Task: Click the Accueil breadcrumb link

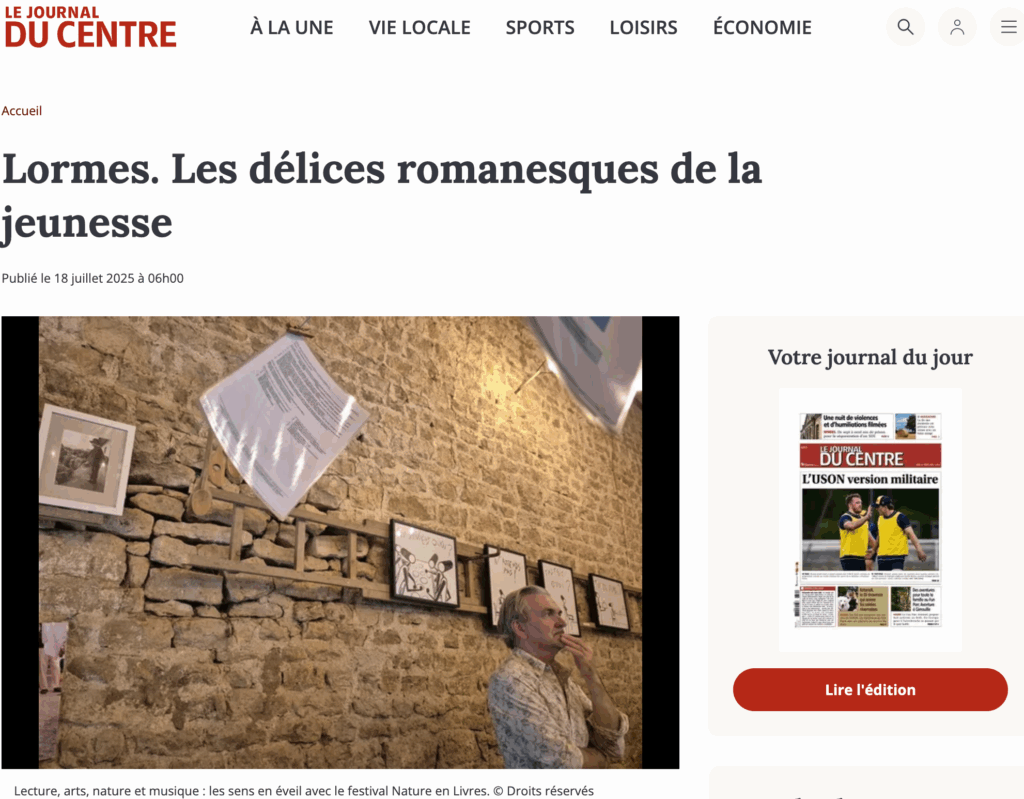Action: 22,110
